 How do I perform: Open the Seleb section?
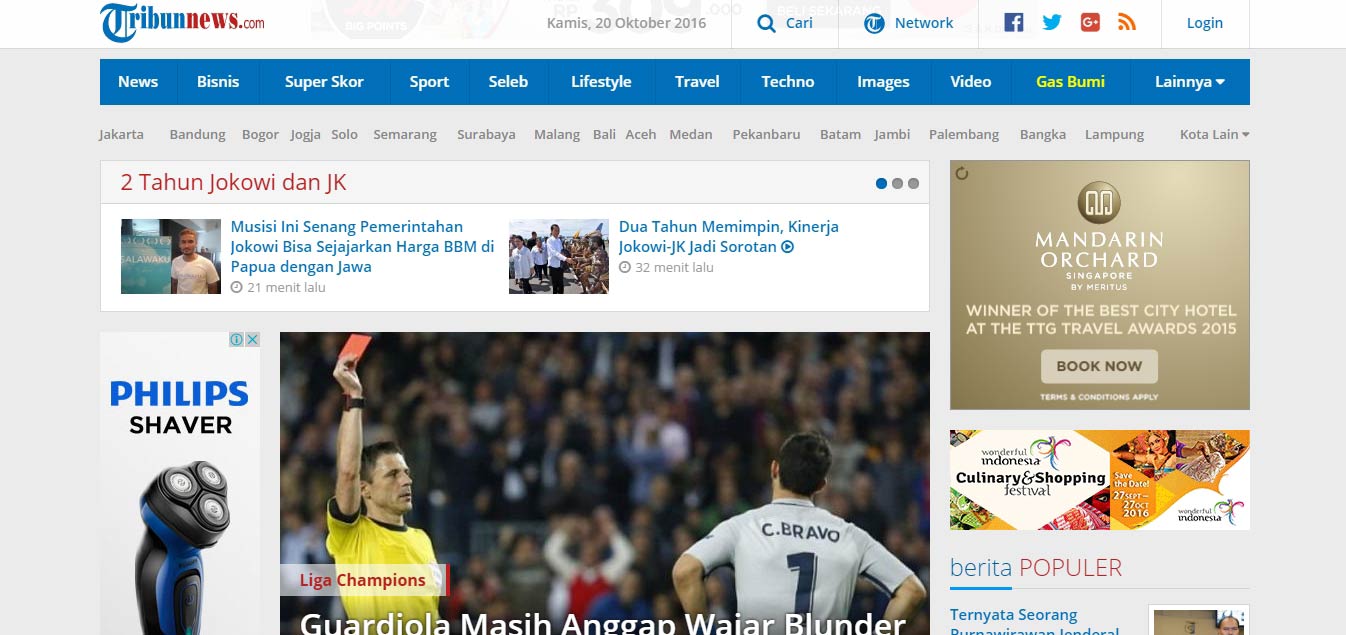(x=508, y=82)
